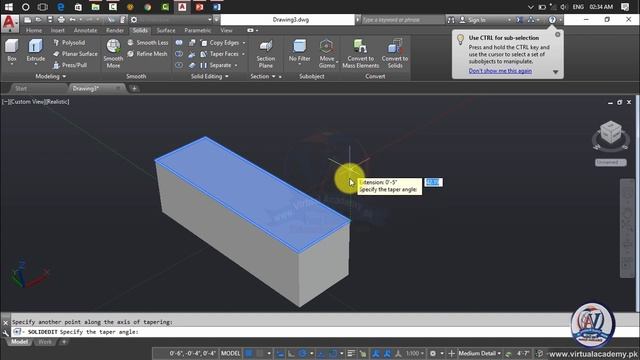Viewport: 640px width, 360px height.
Task: Open the Medium Detail dropdown
Action: [x=480, y=353]
